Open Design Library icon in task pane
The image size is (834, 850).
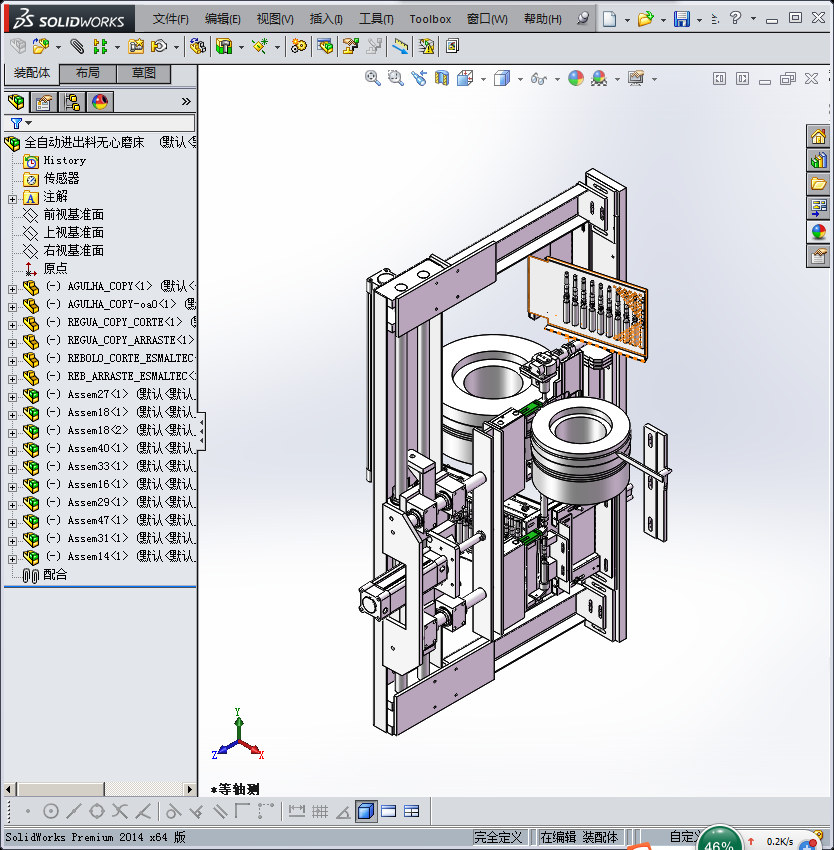(819, 160)
